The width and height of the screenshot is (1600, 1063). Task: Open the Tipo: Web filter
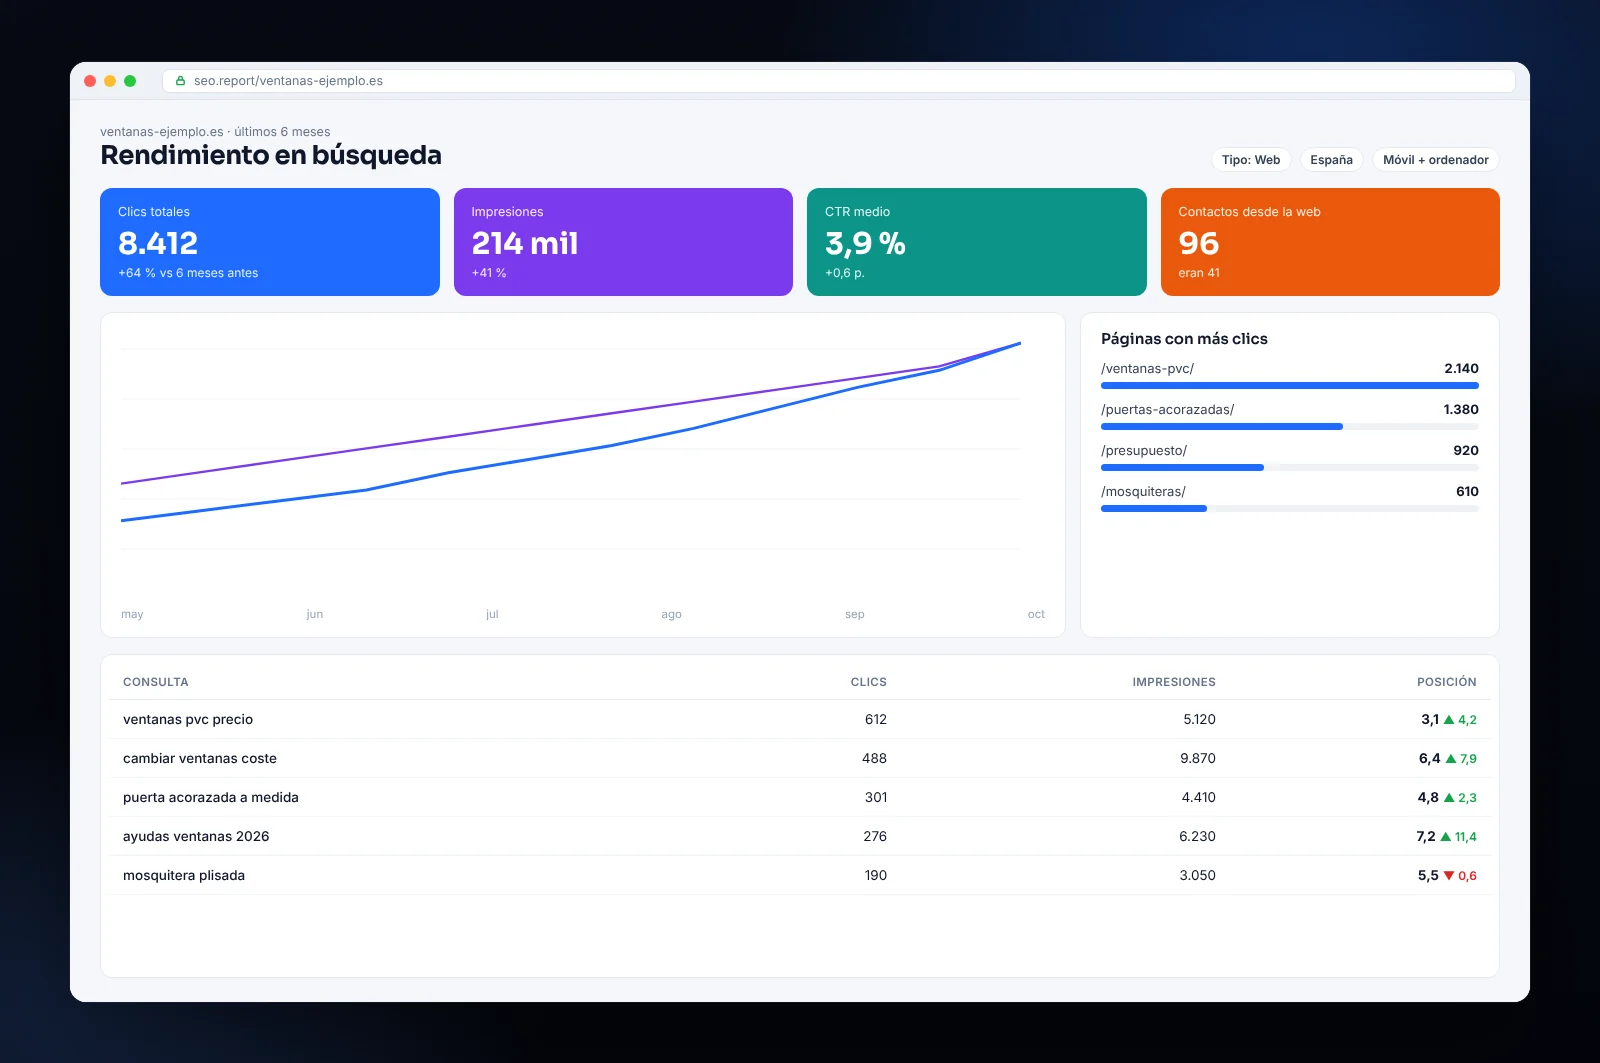1251,160
